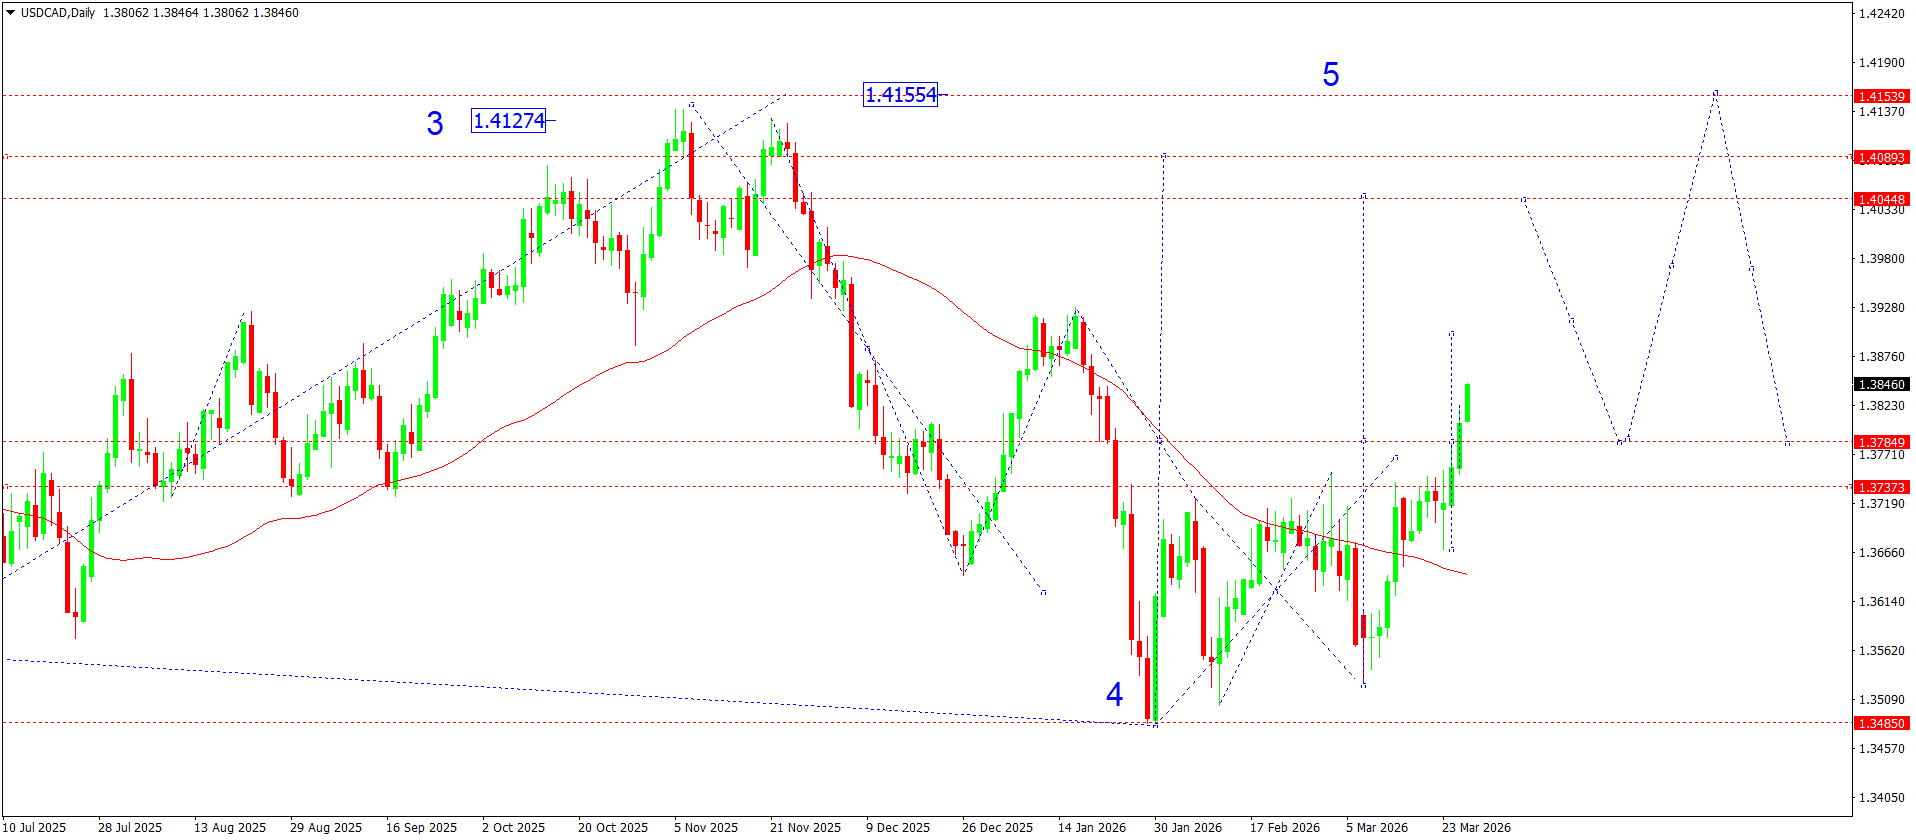1916x840 pixels.
Task: Click the 23 Mar 2026 date label
Action: pyautogui.click(x=1476, y=827)
